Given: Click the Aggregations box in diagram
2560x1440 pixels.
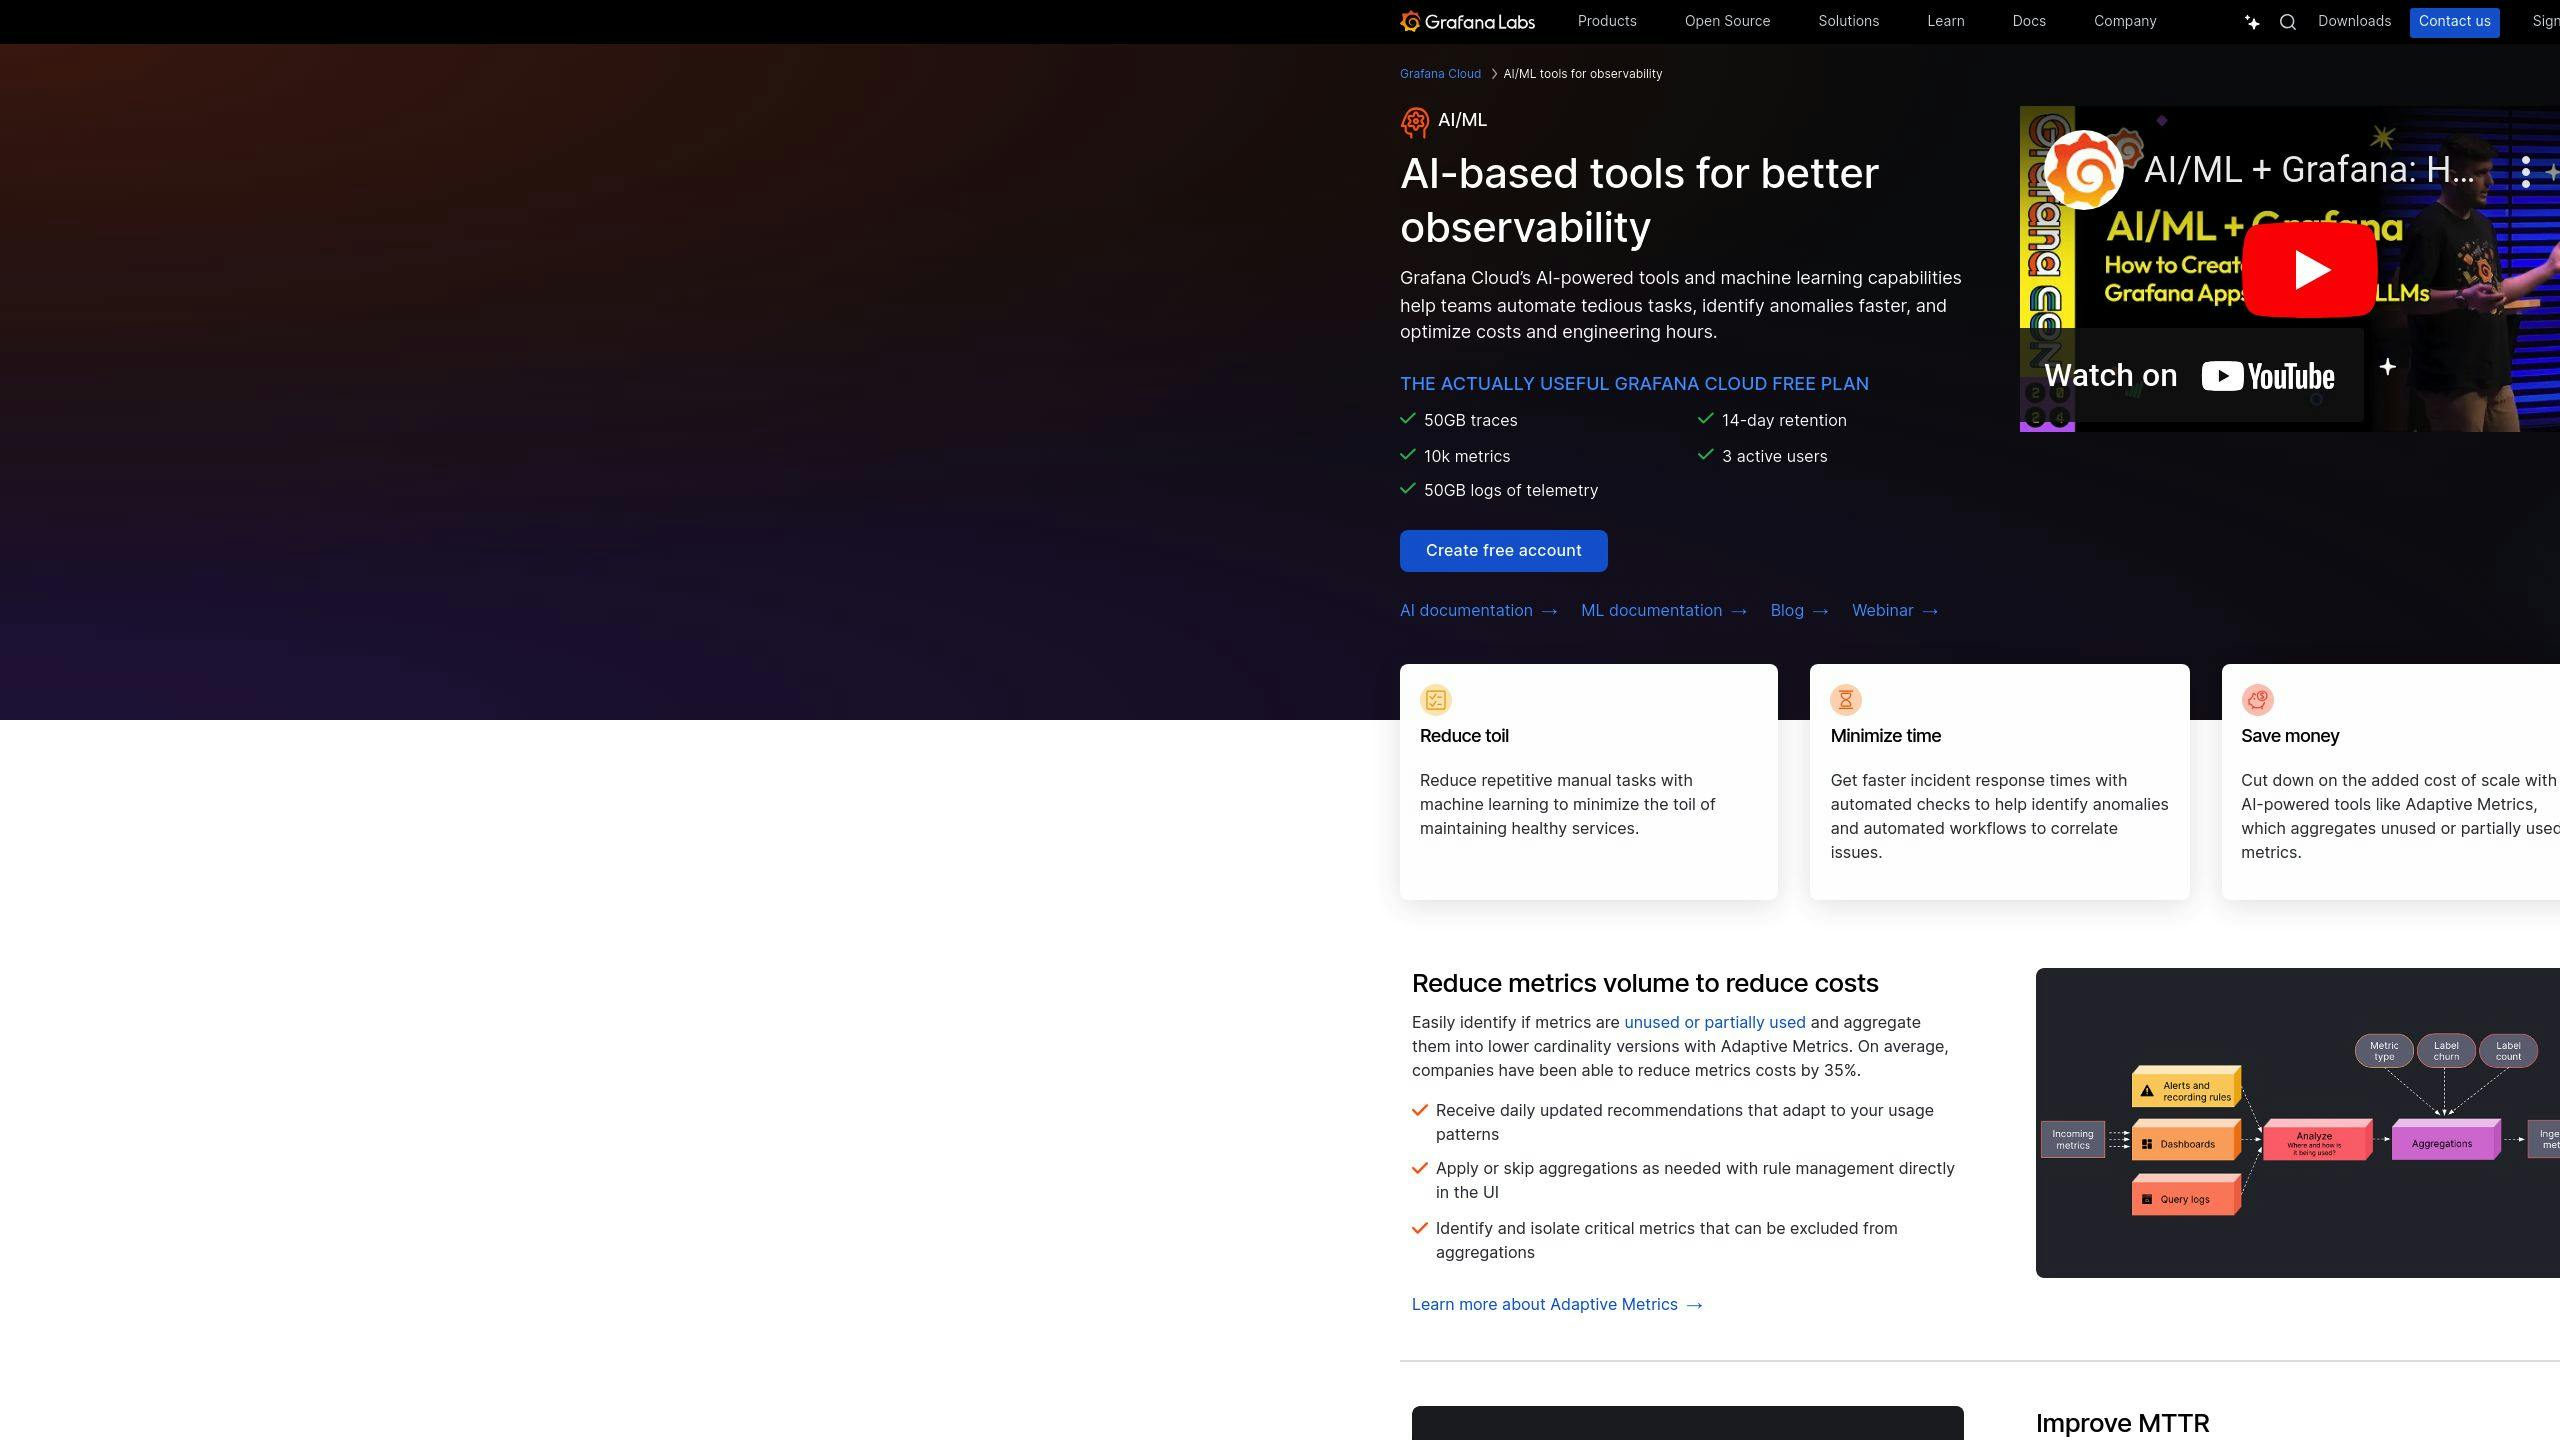Looking at the screenshot, I should pos(2444,1141).
